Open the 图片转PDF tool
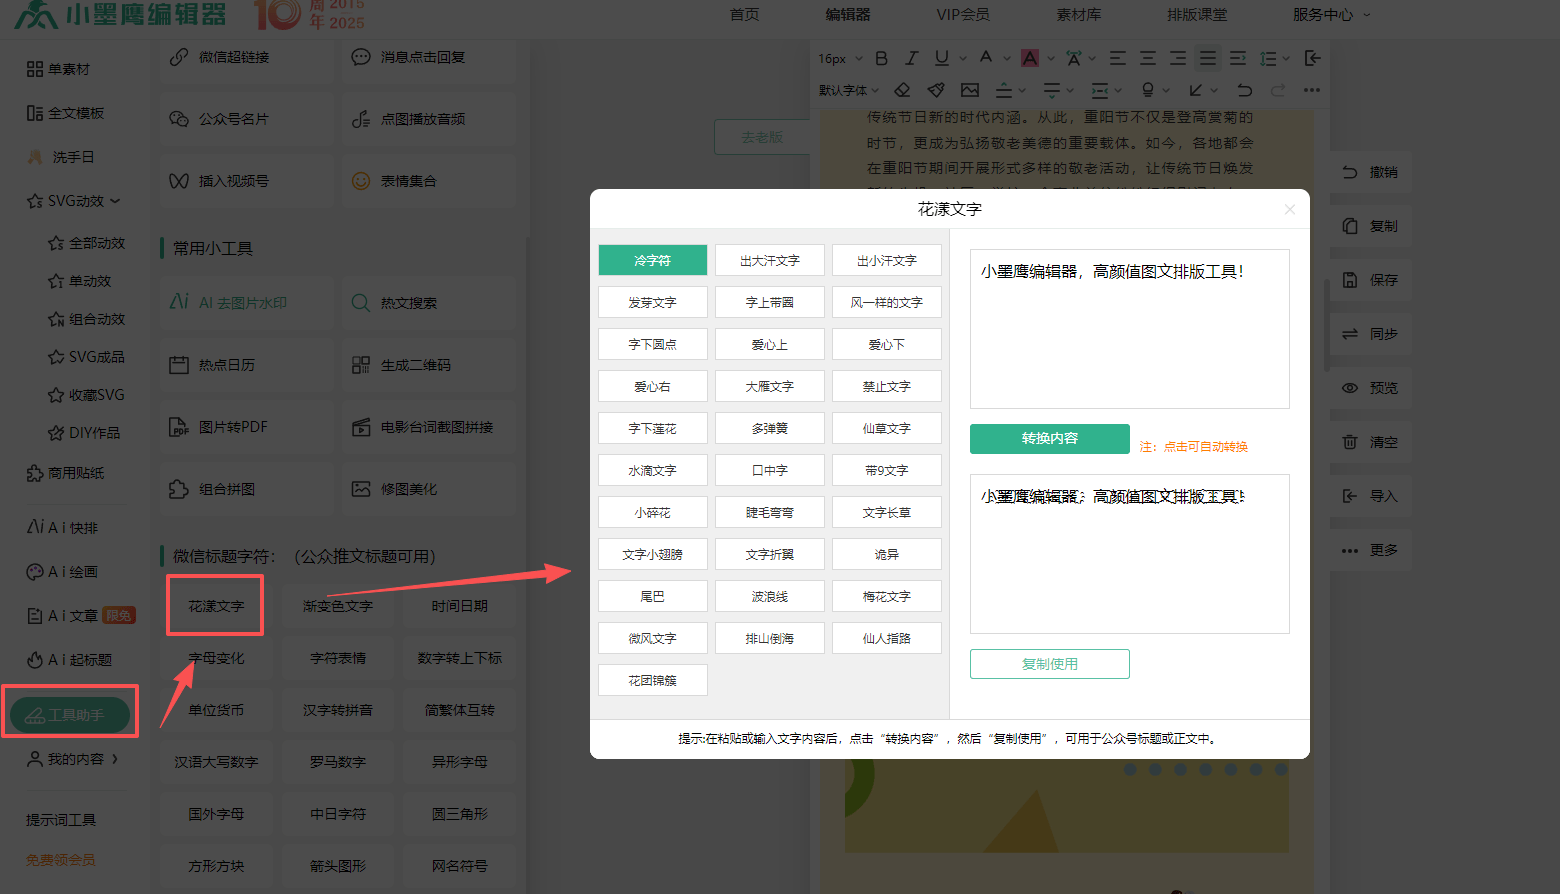The image size is (1560, 894). coord(232,427)
